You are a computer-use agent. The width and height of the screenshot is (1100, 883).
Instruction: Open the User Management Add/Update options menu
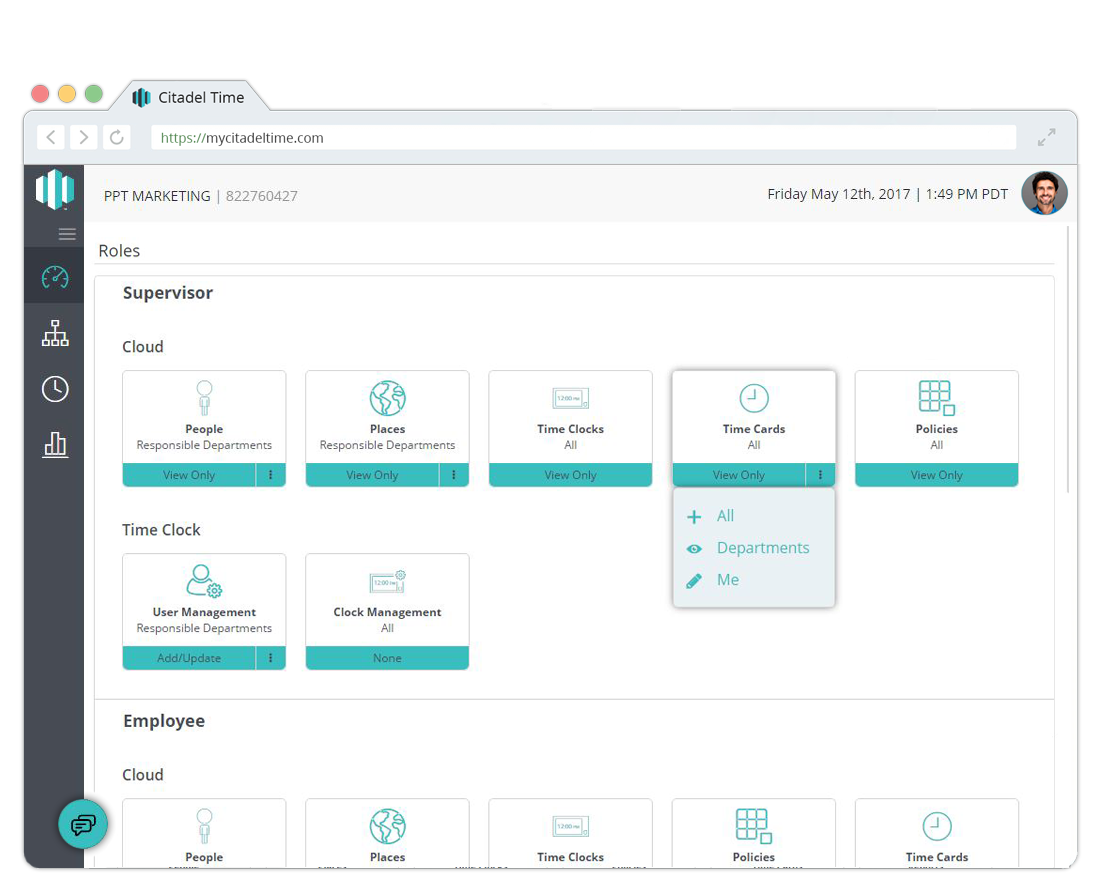271,658
